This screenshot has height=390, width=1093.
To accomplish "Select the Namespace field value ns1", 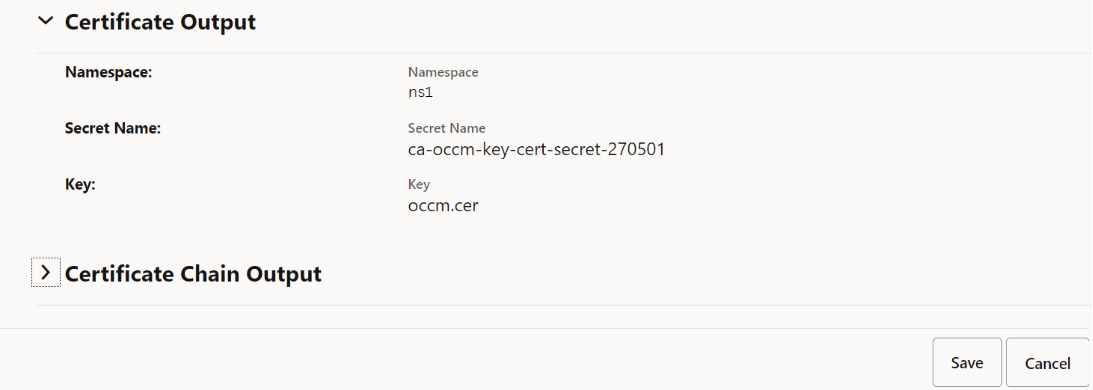I will (420, 92).
